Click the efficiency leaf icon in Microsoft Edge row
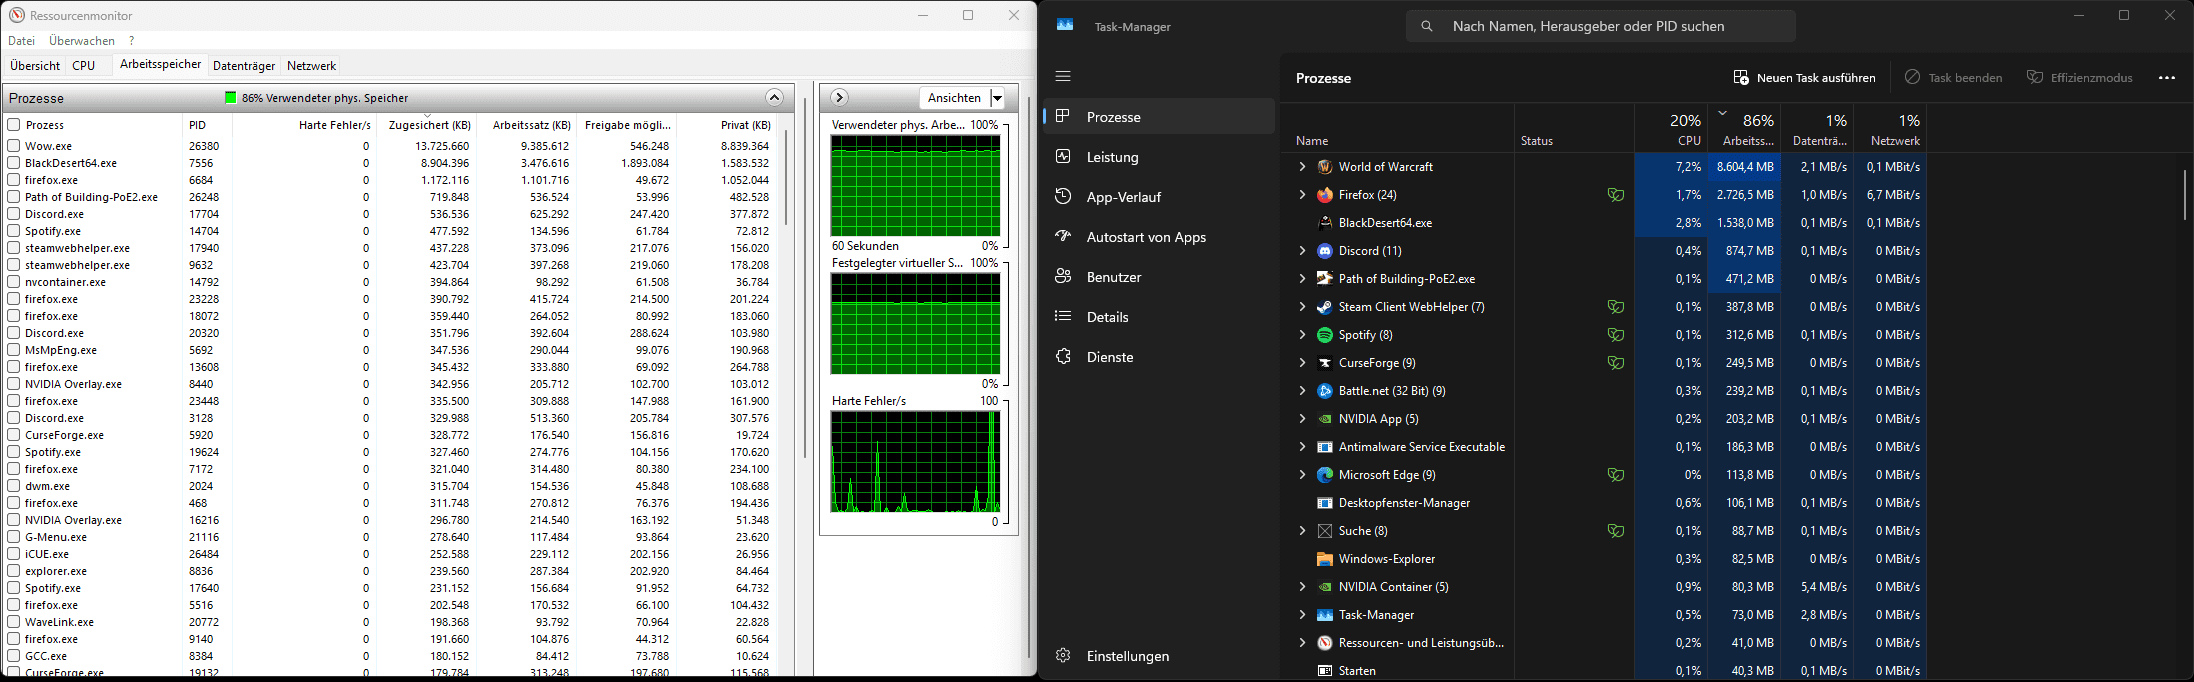Screen dimensions: 2194x682 click(x=1615, y=475)
